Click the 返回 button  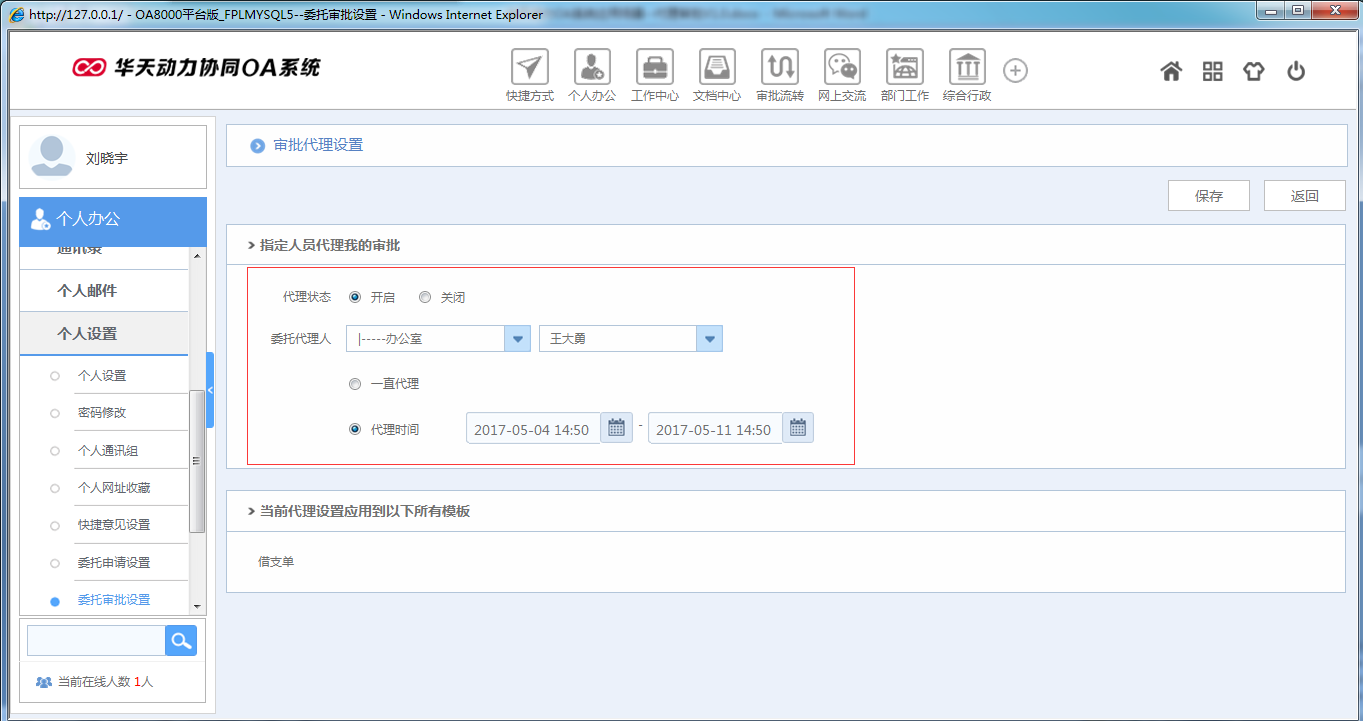[x=1304, y=195]
